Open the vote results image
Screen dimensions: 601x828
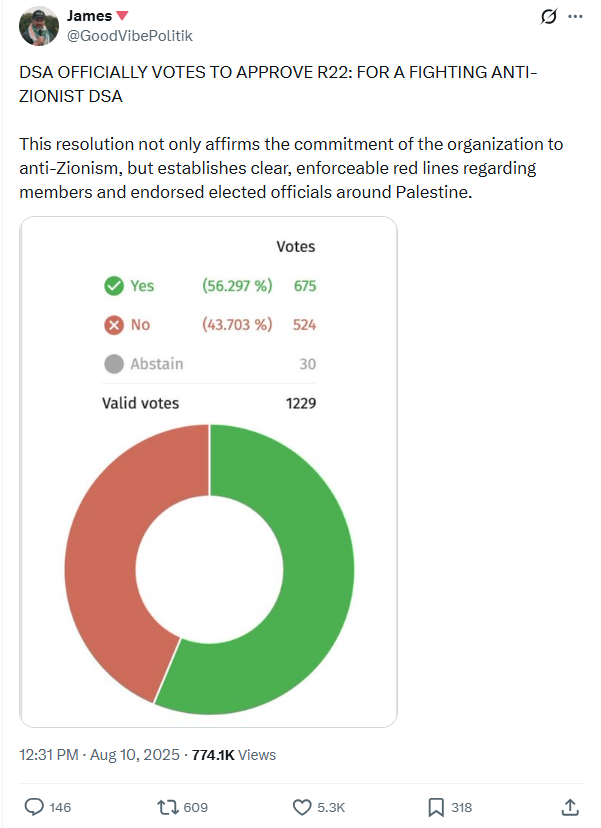tap(209, 471)
